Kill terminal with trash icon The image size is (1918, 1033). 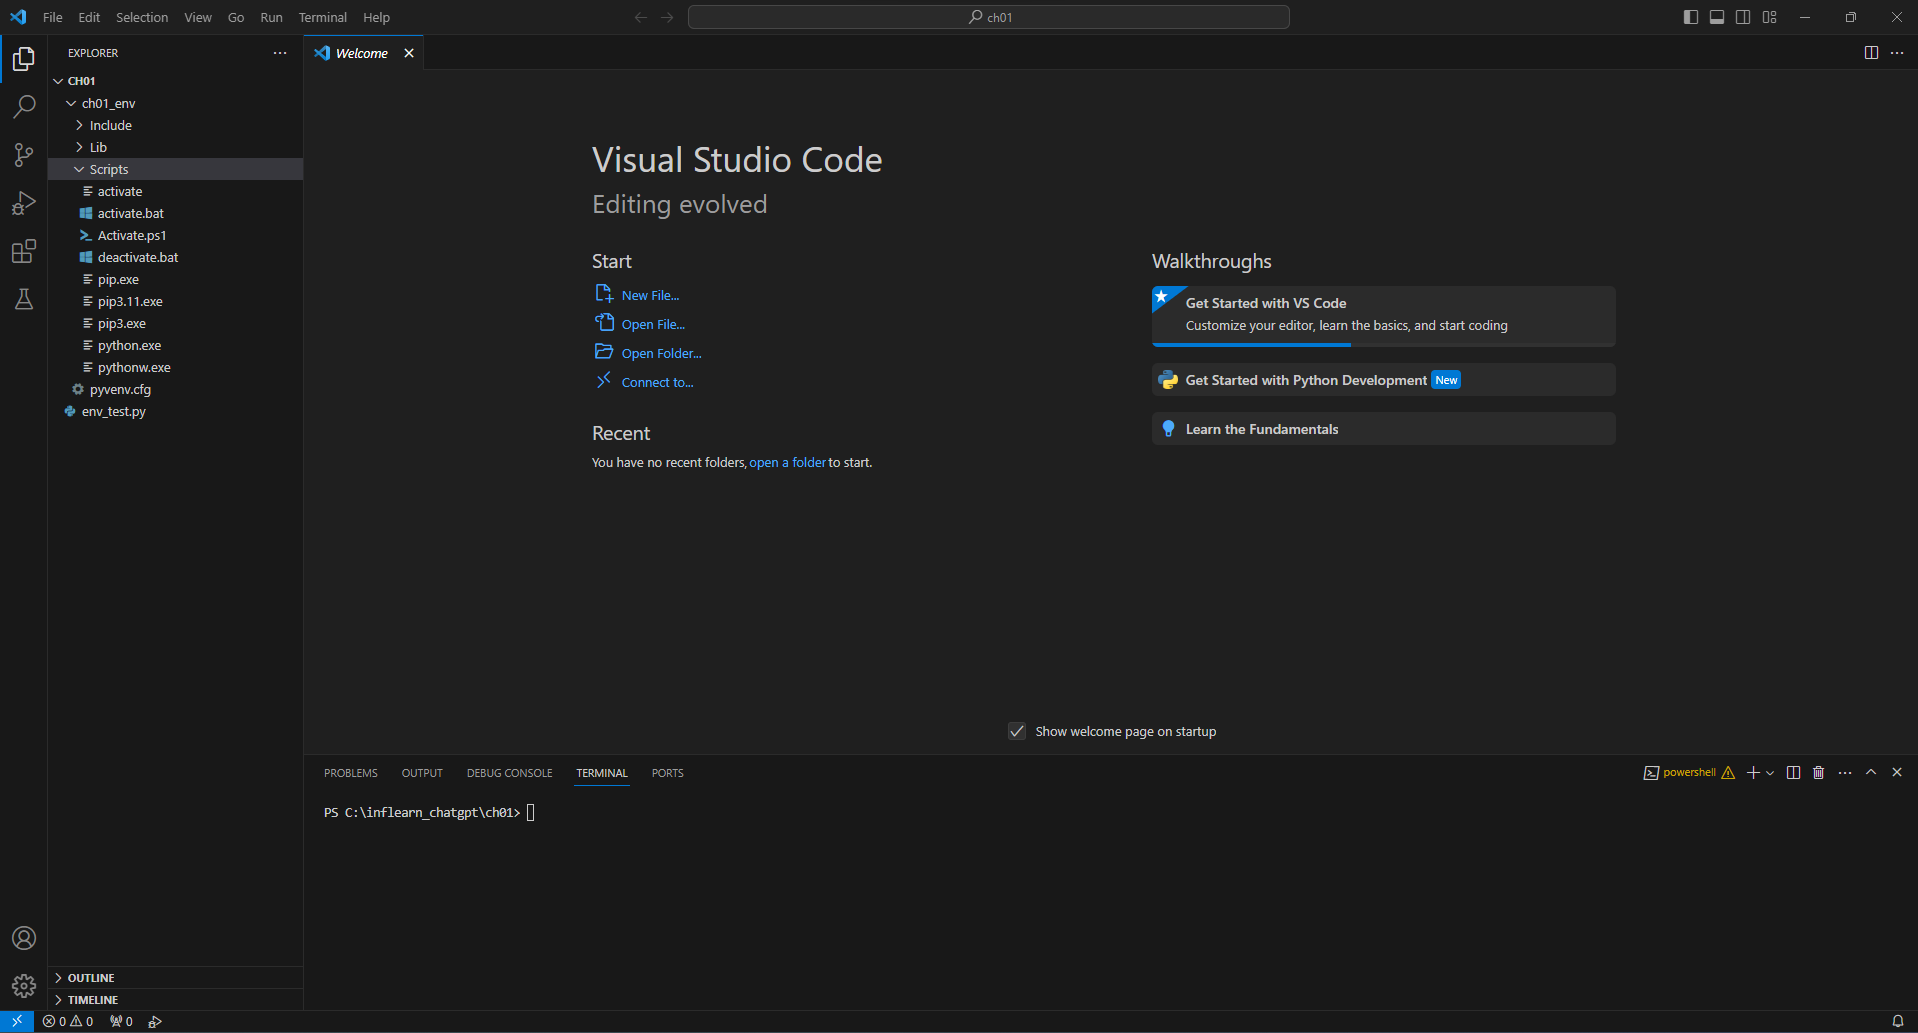[1819, 773]
